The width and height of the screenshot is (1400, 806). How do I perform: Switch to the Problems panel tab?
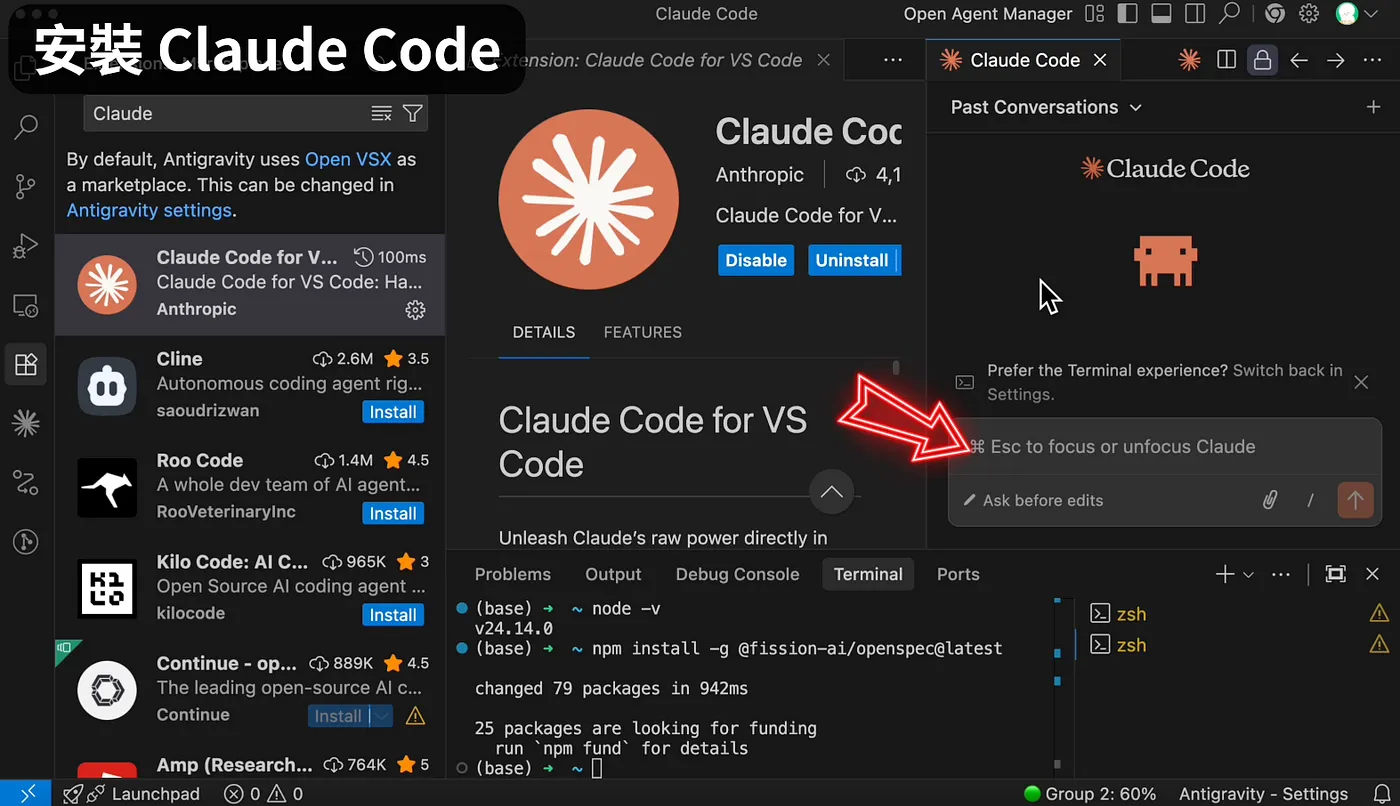(x=512, y=574)
